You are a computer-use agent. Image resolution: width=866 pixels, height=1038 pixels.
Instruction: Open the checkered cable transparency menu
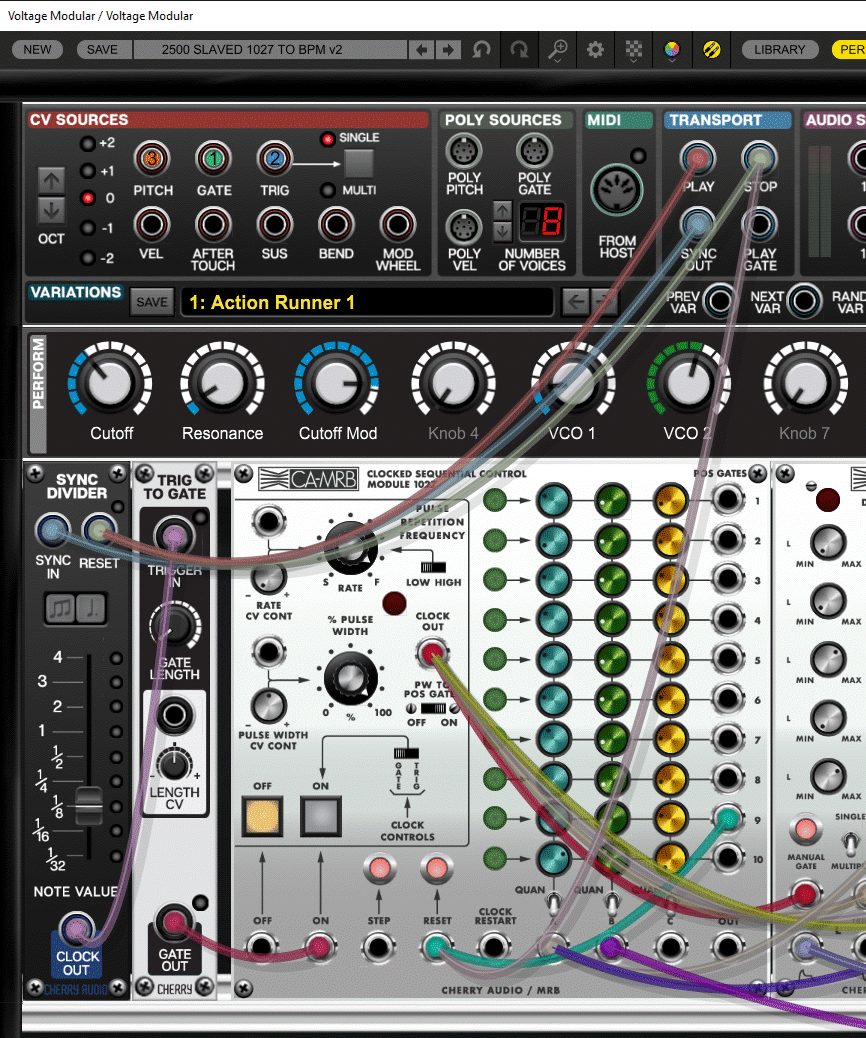click(634, 50)
